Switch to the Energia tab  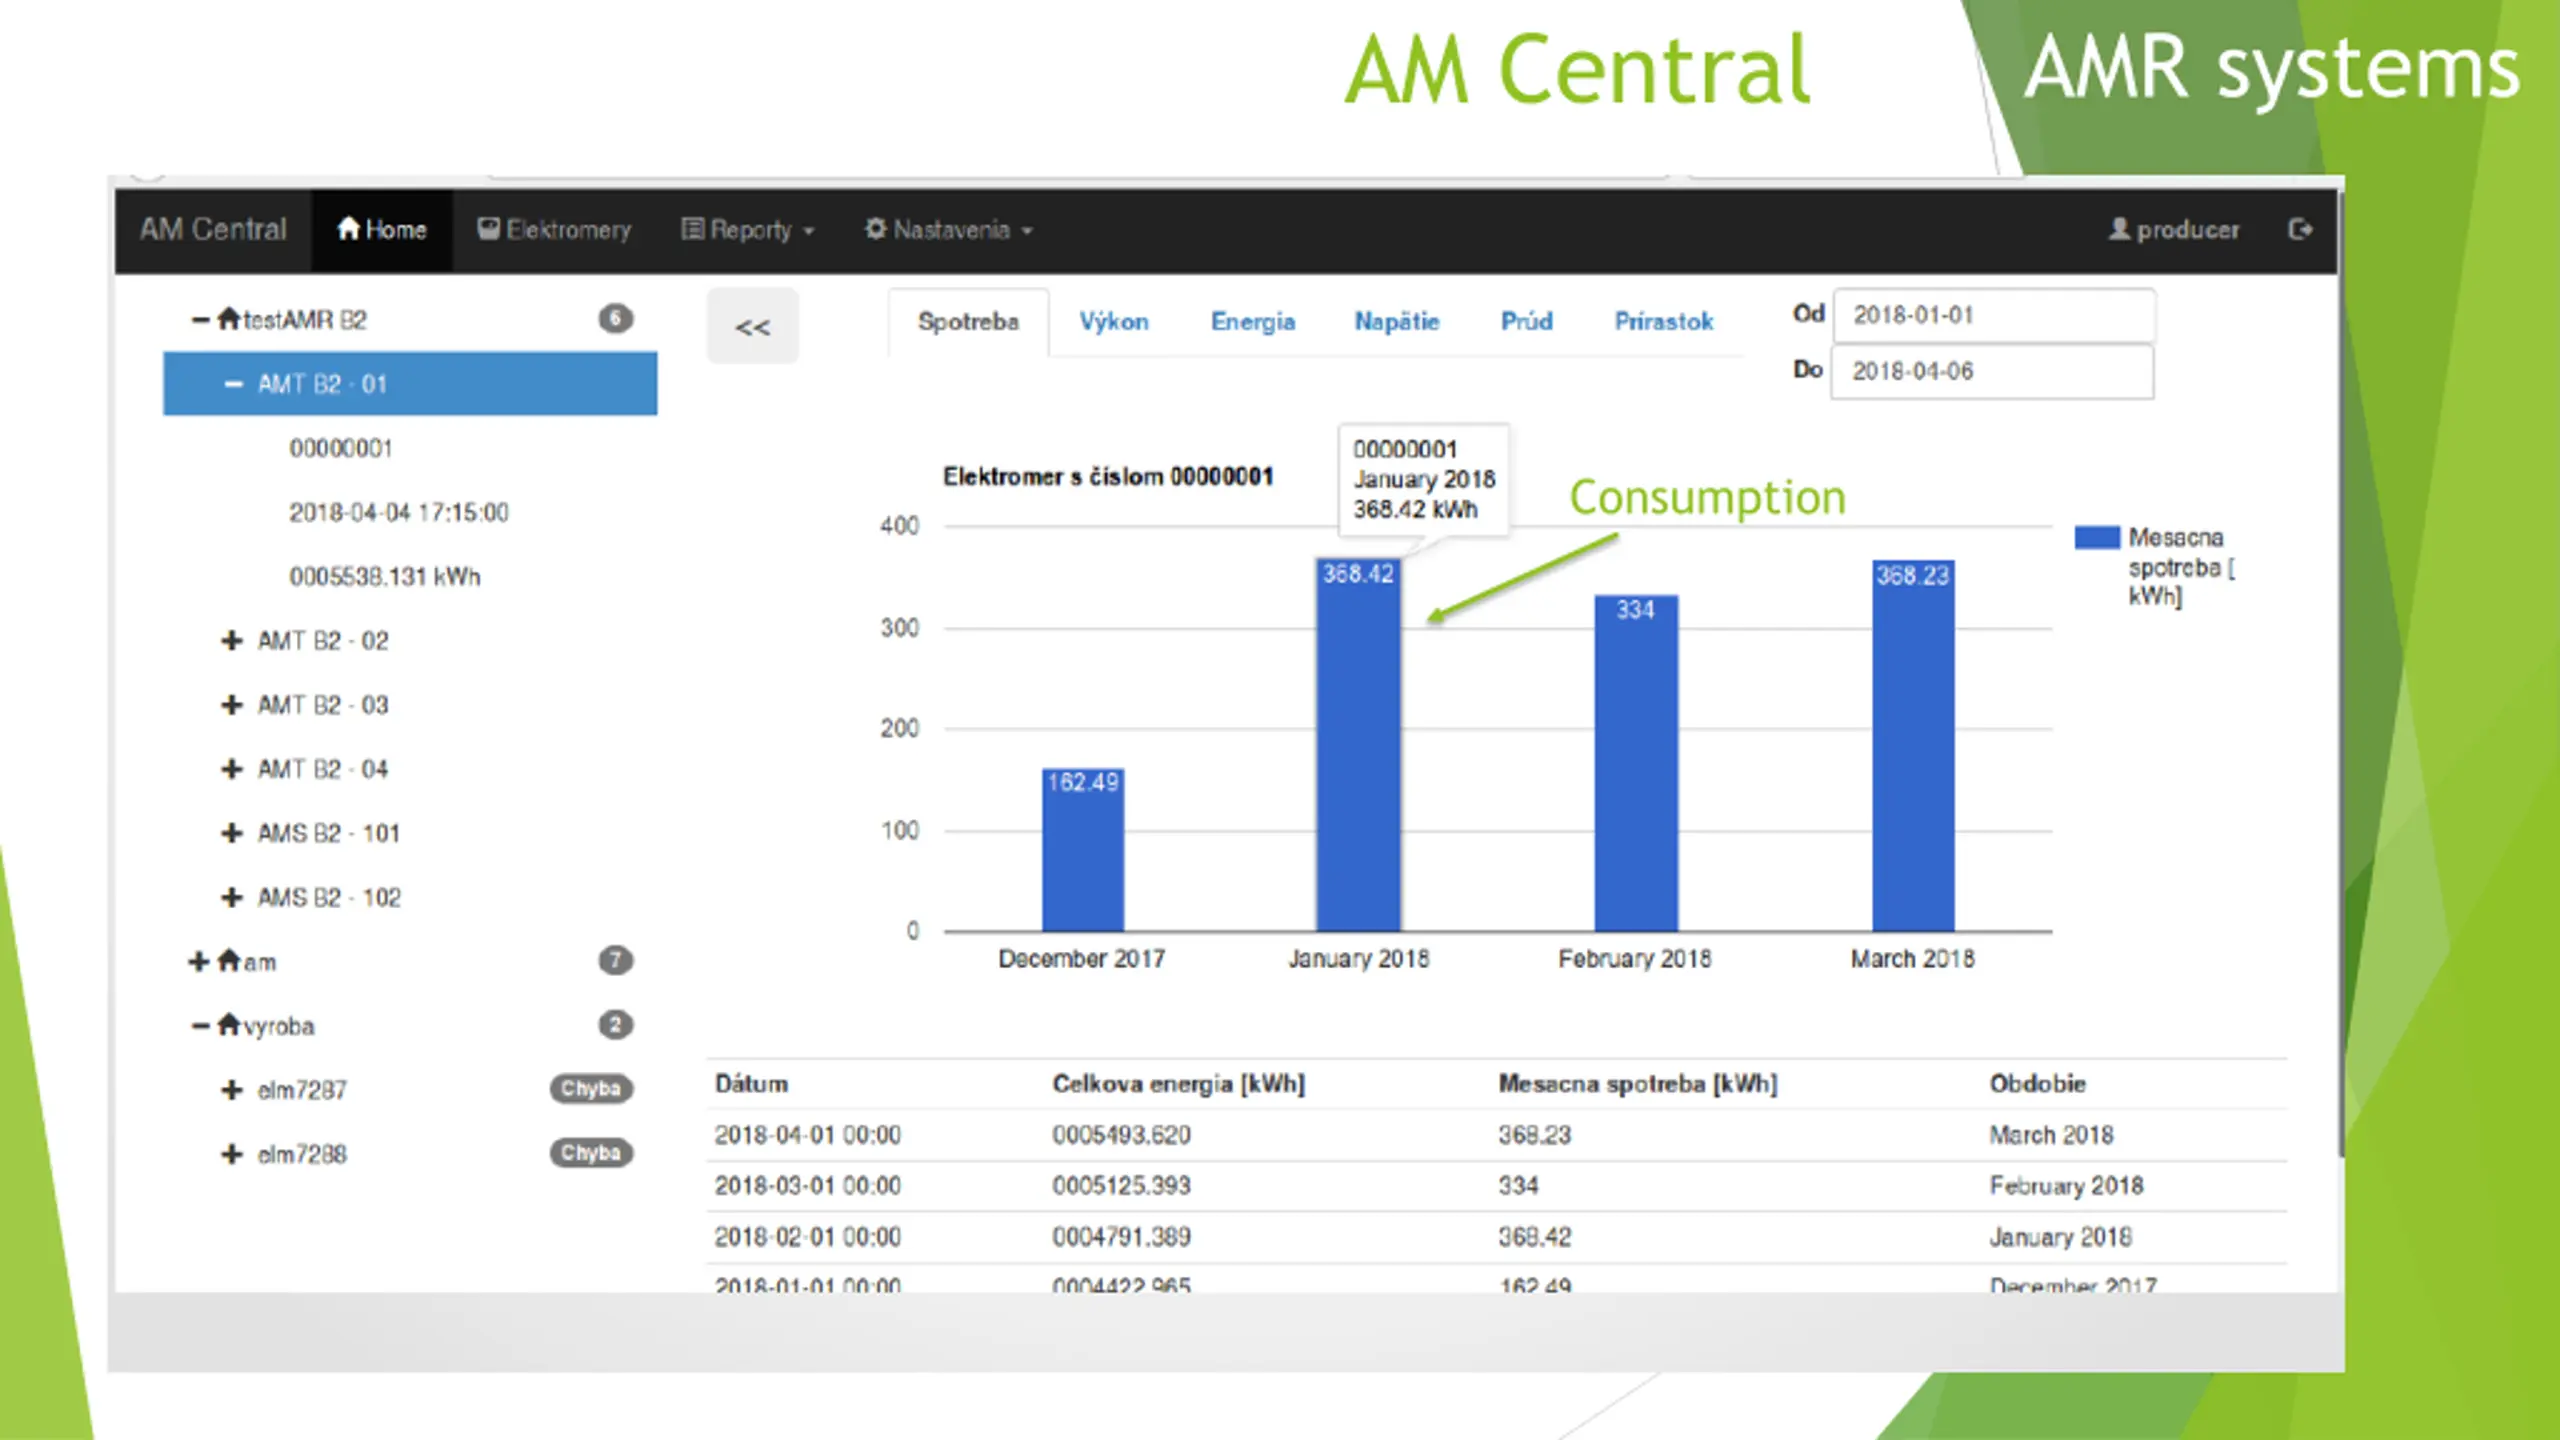[x=1253, y=322]
